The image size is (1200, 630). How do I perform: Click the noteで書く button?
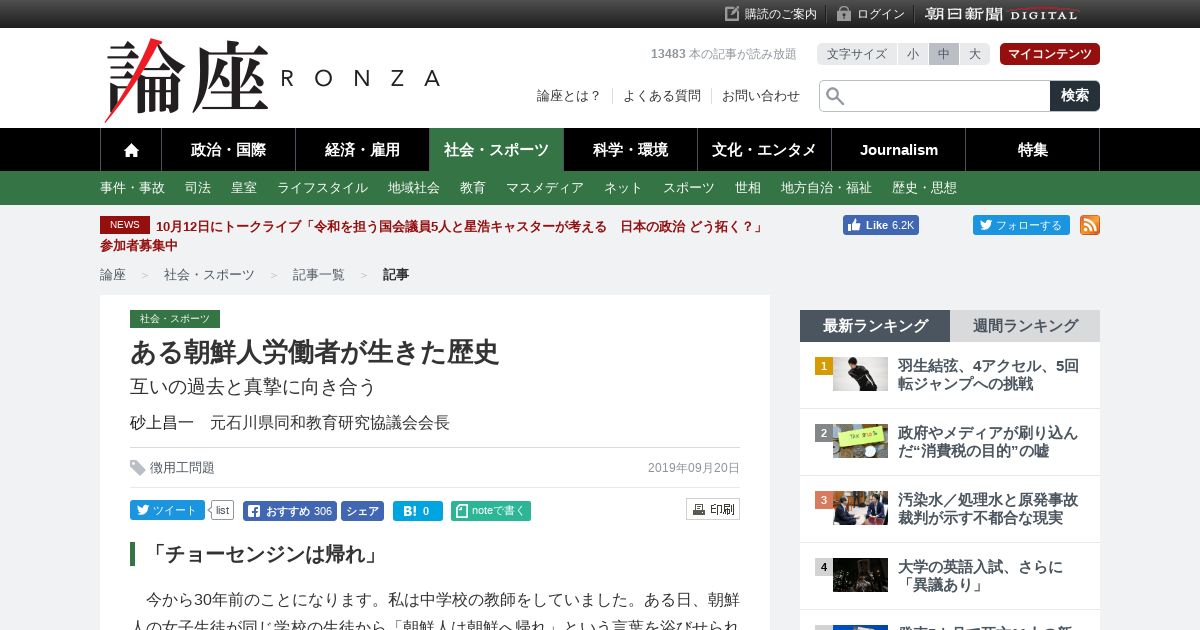(491, 511)
